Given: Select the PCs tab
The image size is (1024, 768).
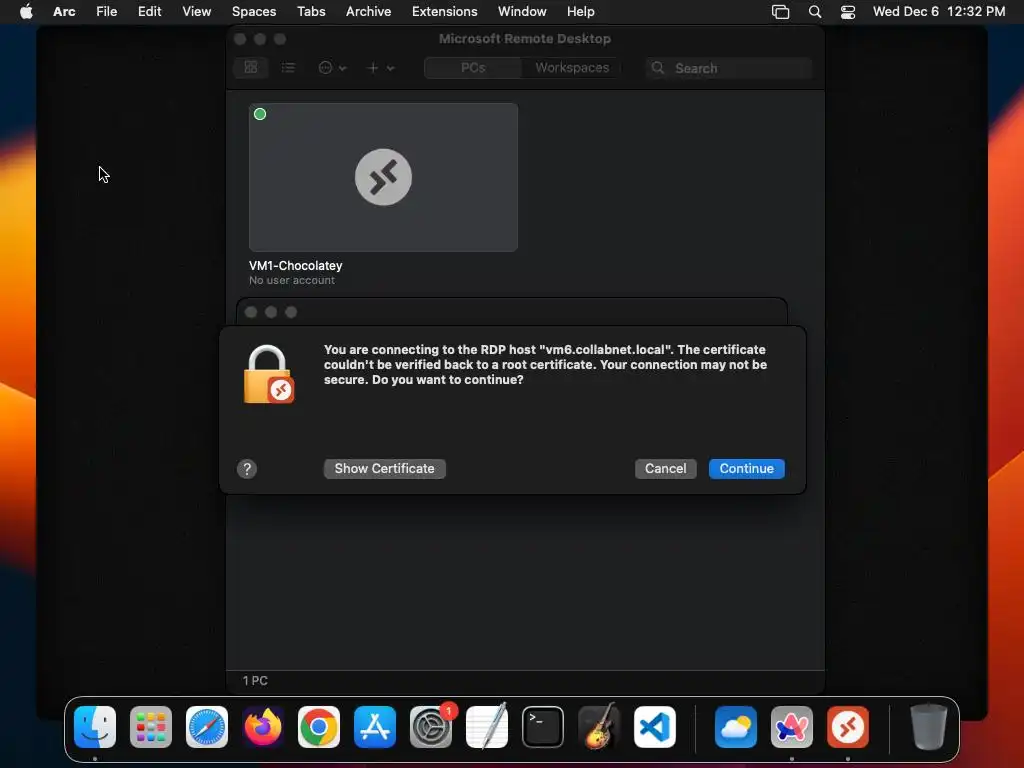Looking at the screenshot, I should pyautogui.click(x=473, y=67).
